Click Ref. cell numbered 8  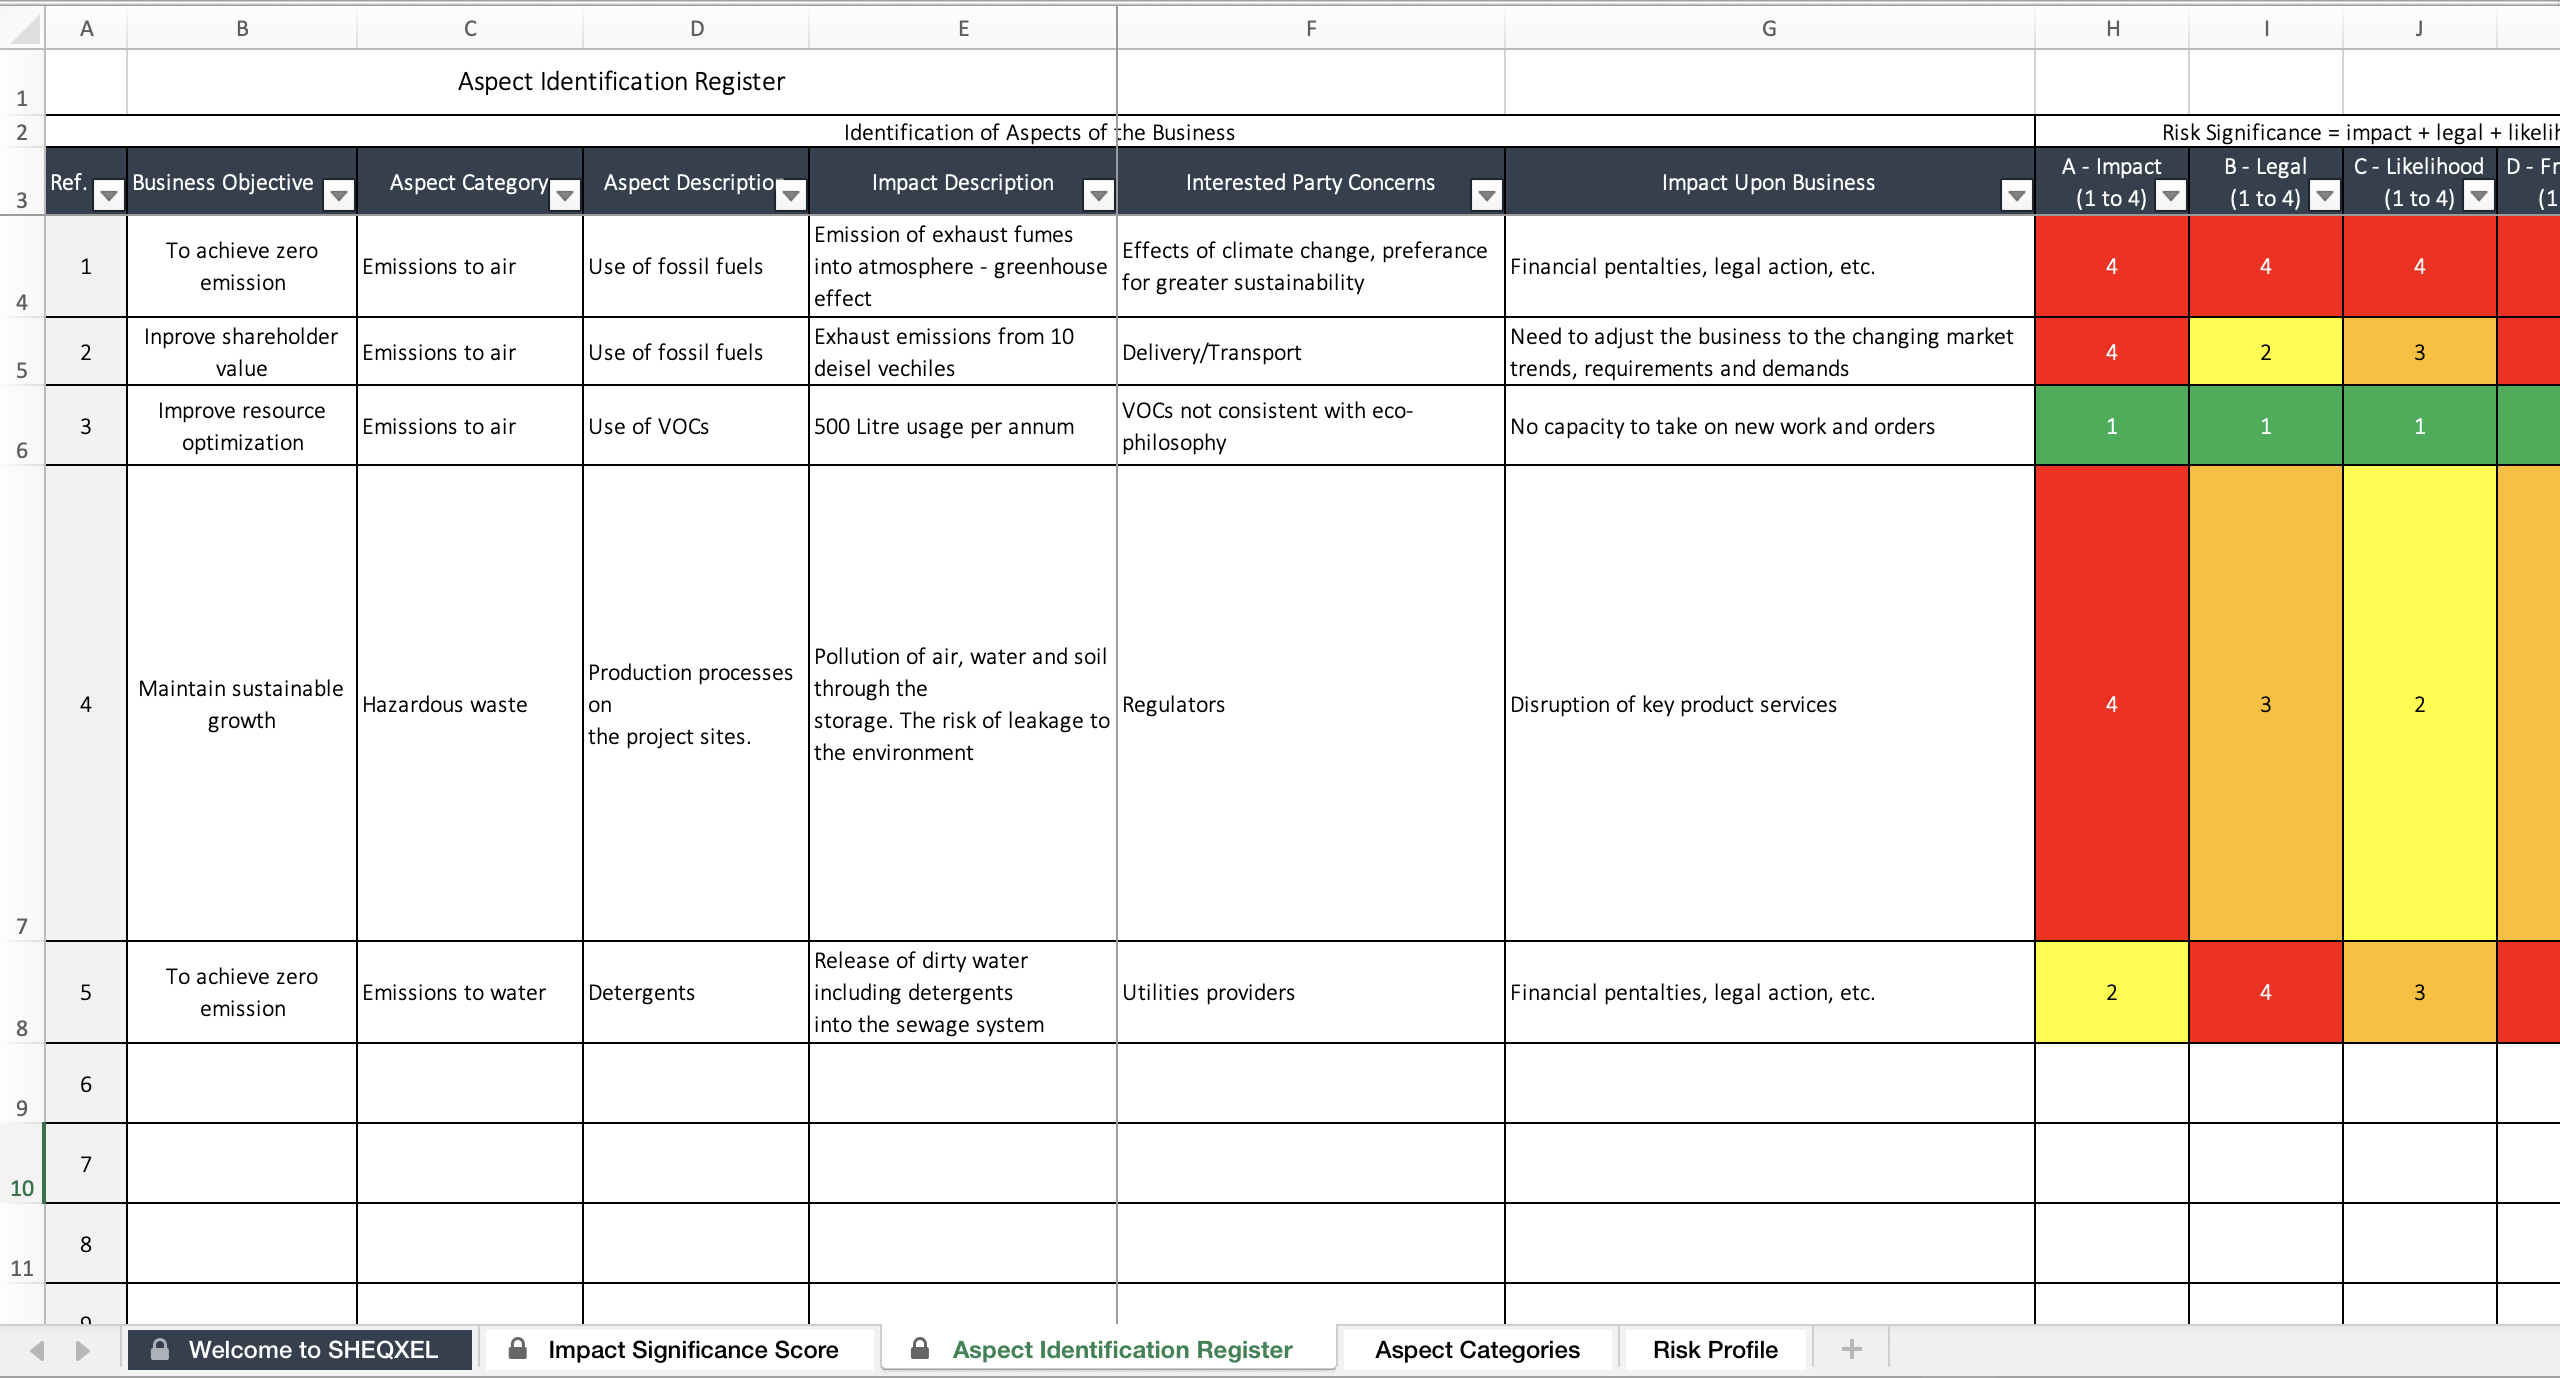pyautogui.click(x=86, y=1244)
